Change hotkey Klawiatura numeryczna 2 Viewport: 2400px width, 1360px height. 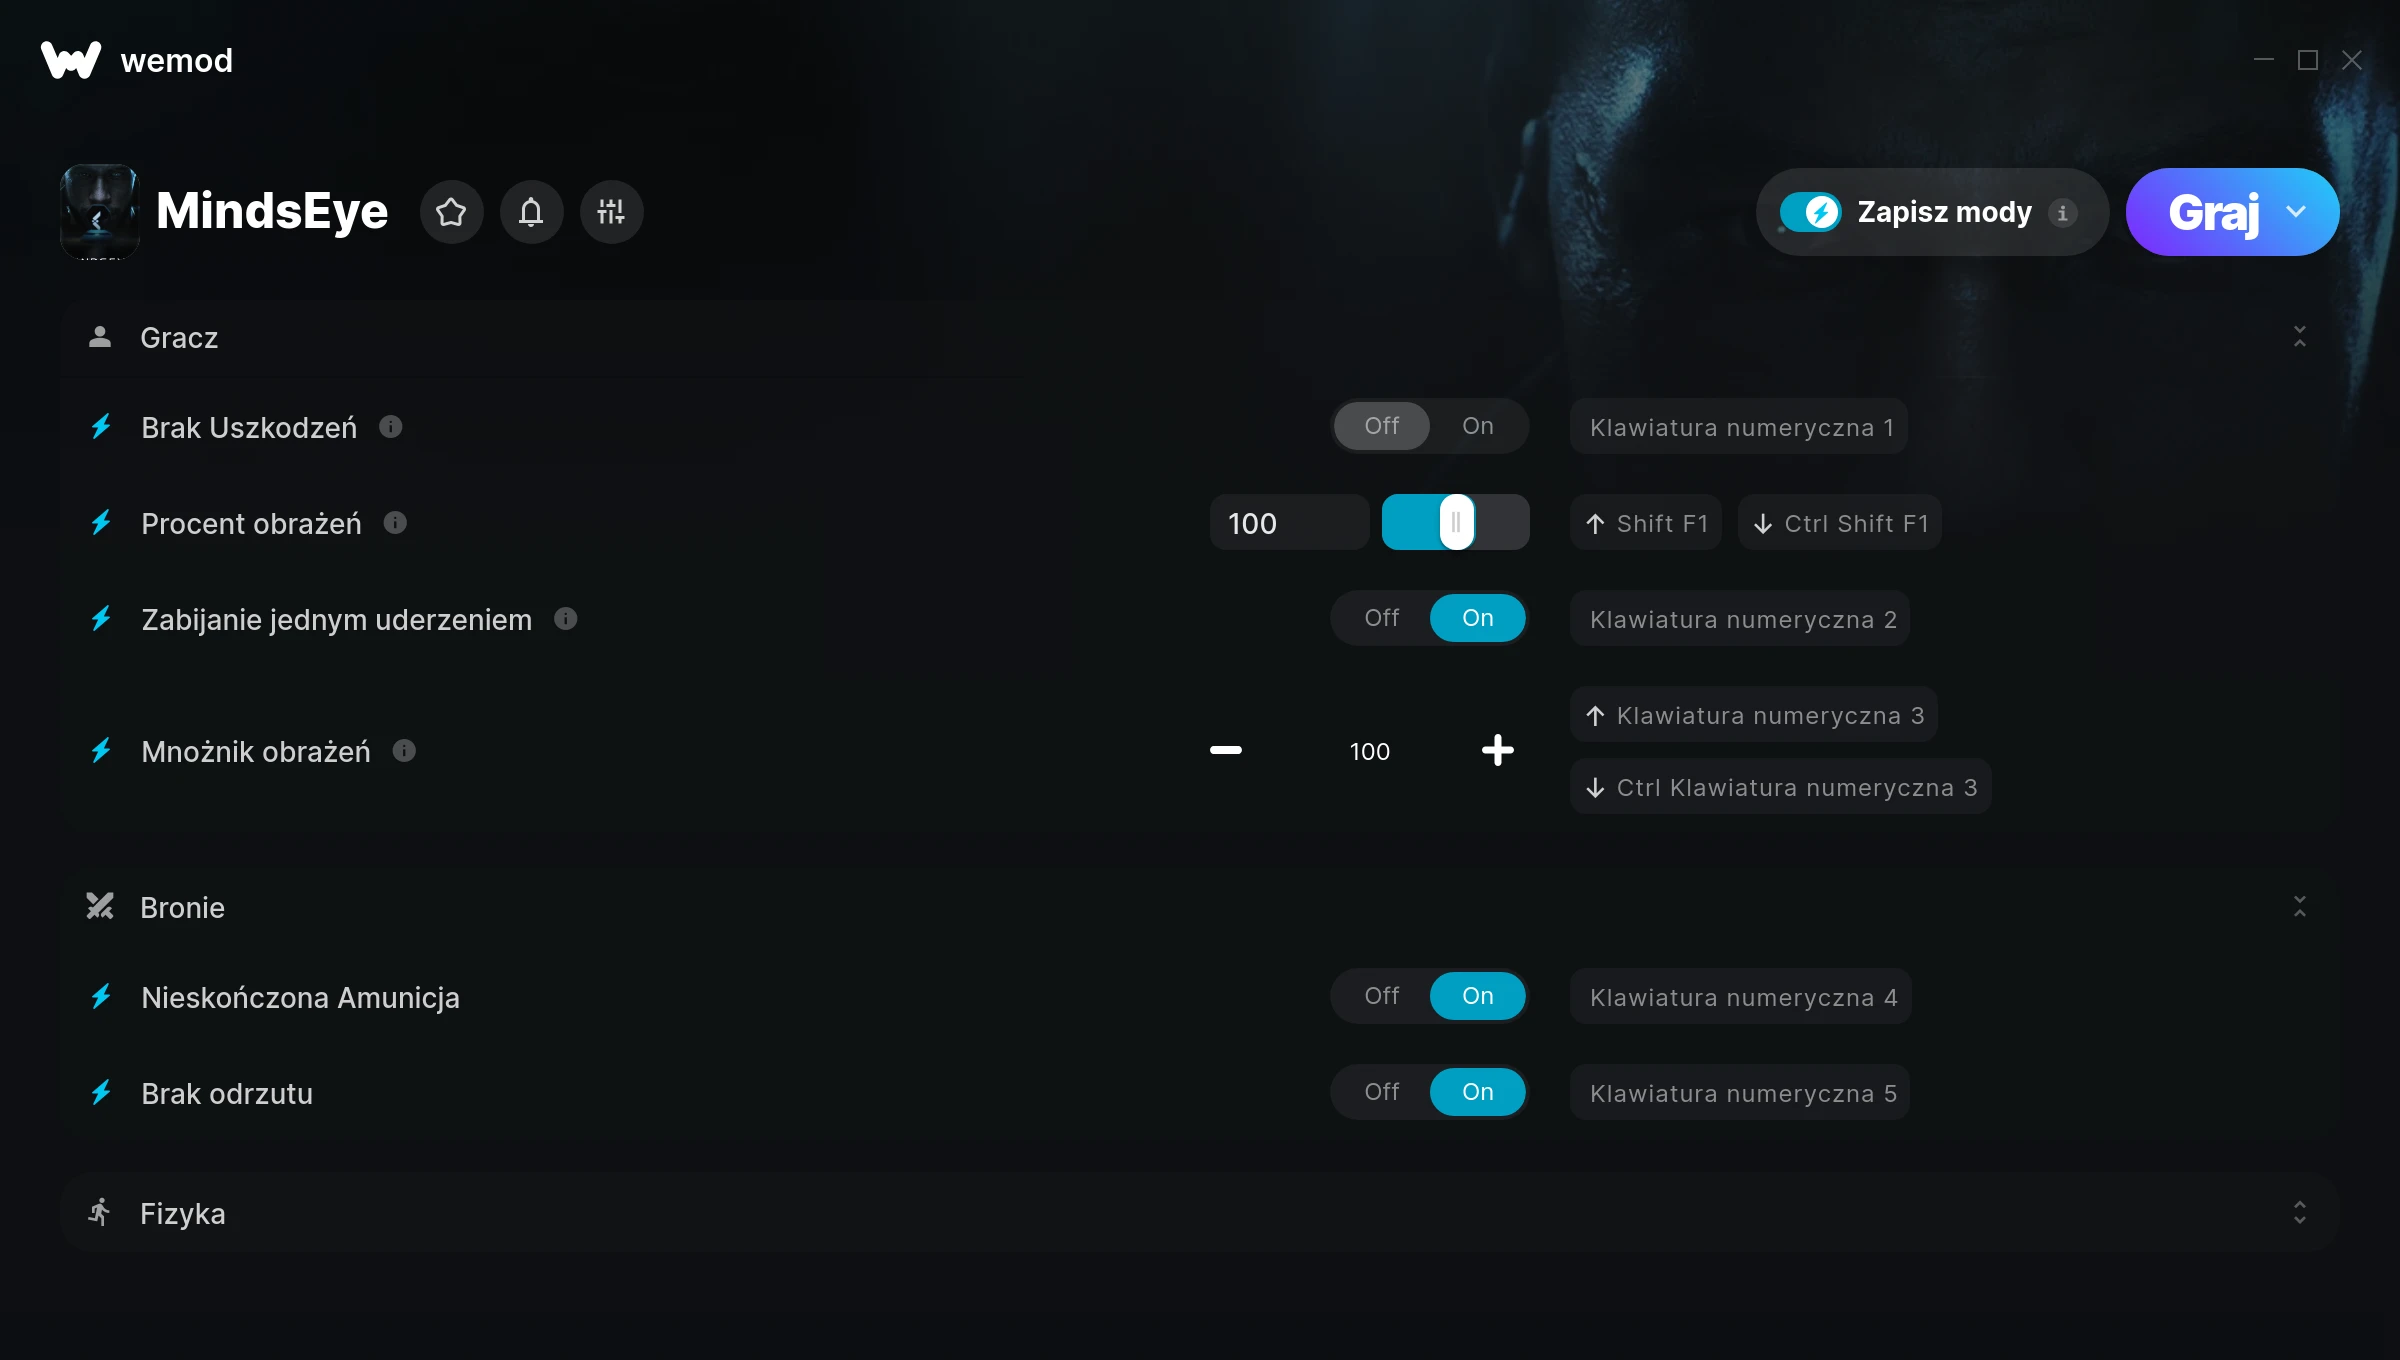(x=1740, y=619)
